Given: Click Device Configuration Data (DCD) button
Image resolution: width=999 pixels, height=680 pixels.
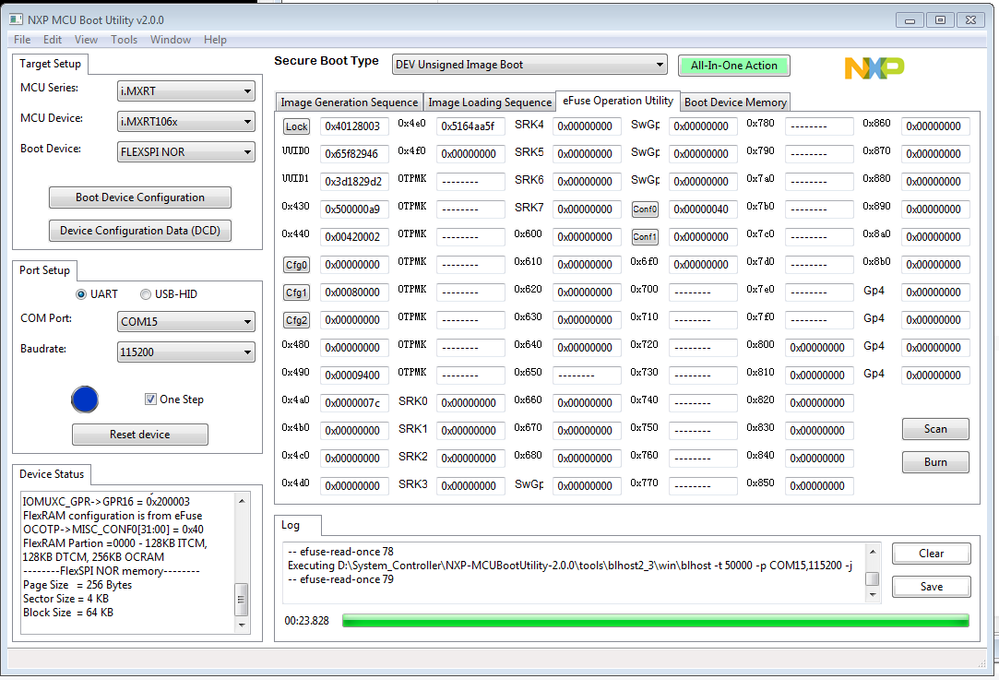Looking at the screenshot, I should point(140,231).
